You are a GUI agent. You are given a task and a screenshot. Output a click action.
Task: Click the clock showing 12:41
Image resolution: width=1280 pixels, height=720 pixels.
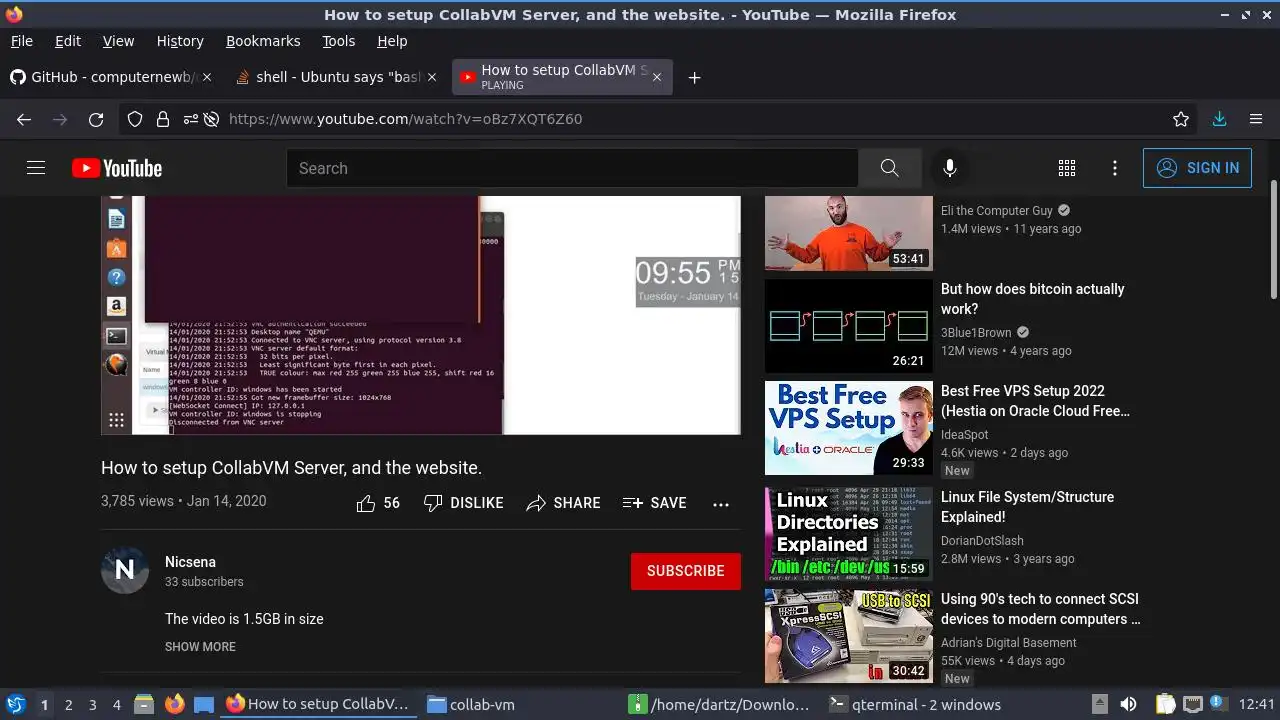1257,705
